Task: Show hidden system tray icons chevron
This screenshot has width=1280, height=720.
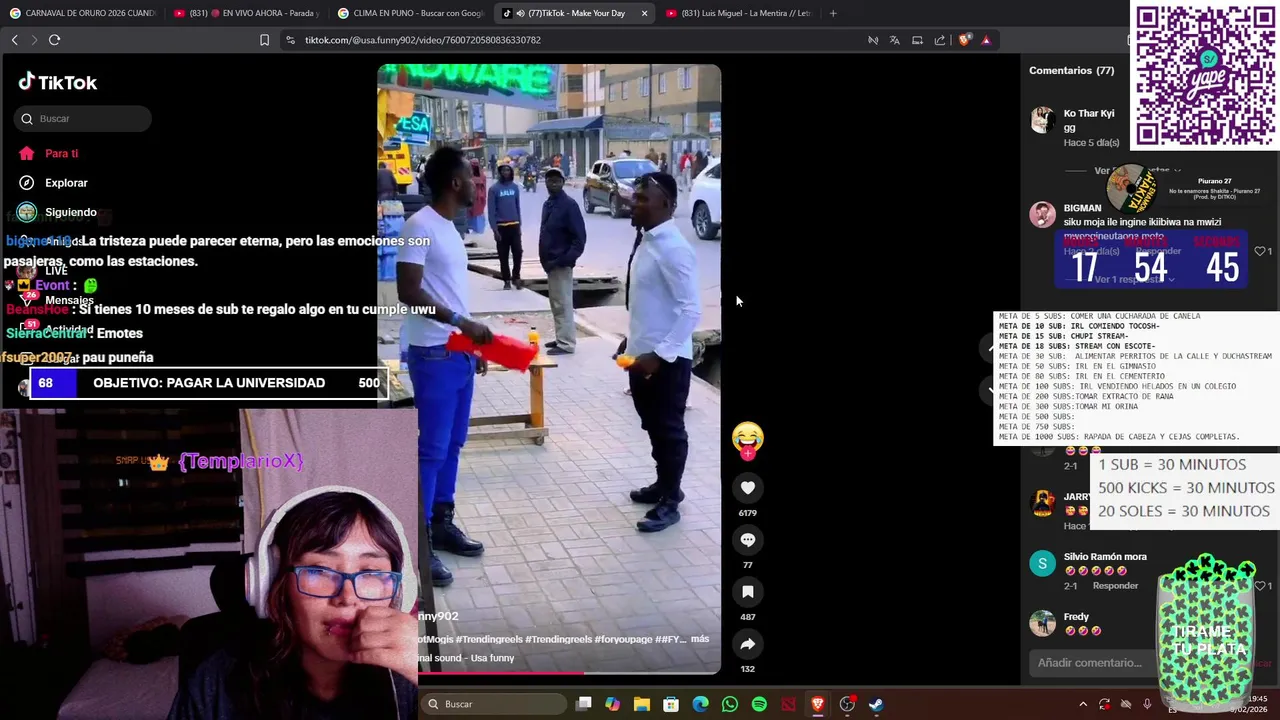Action: pyautogui.click(x=1083, y=704)
